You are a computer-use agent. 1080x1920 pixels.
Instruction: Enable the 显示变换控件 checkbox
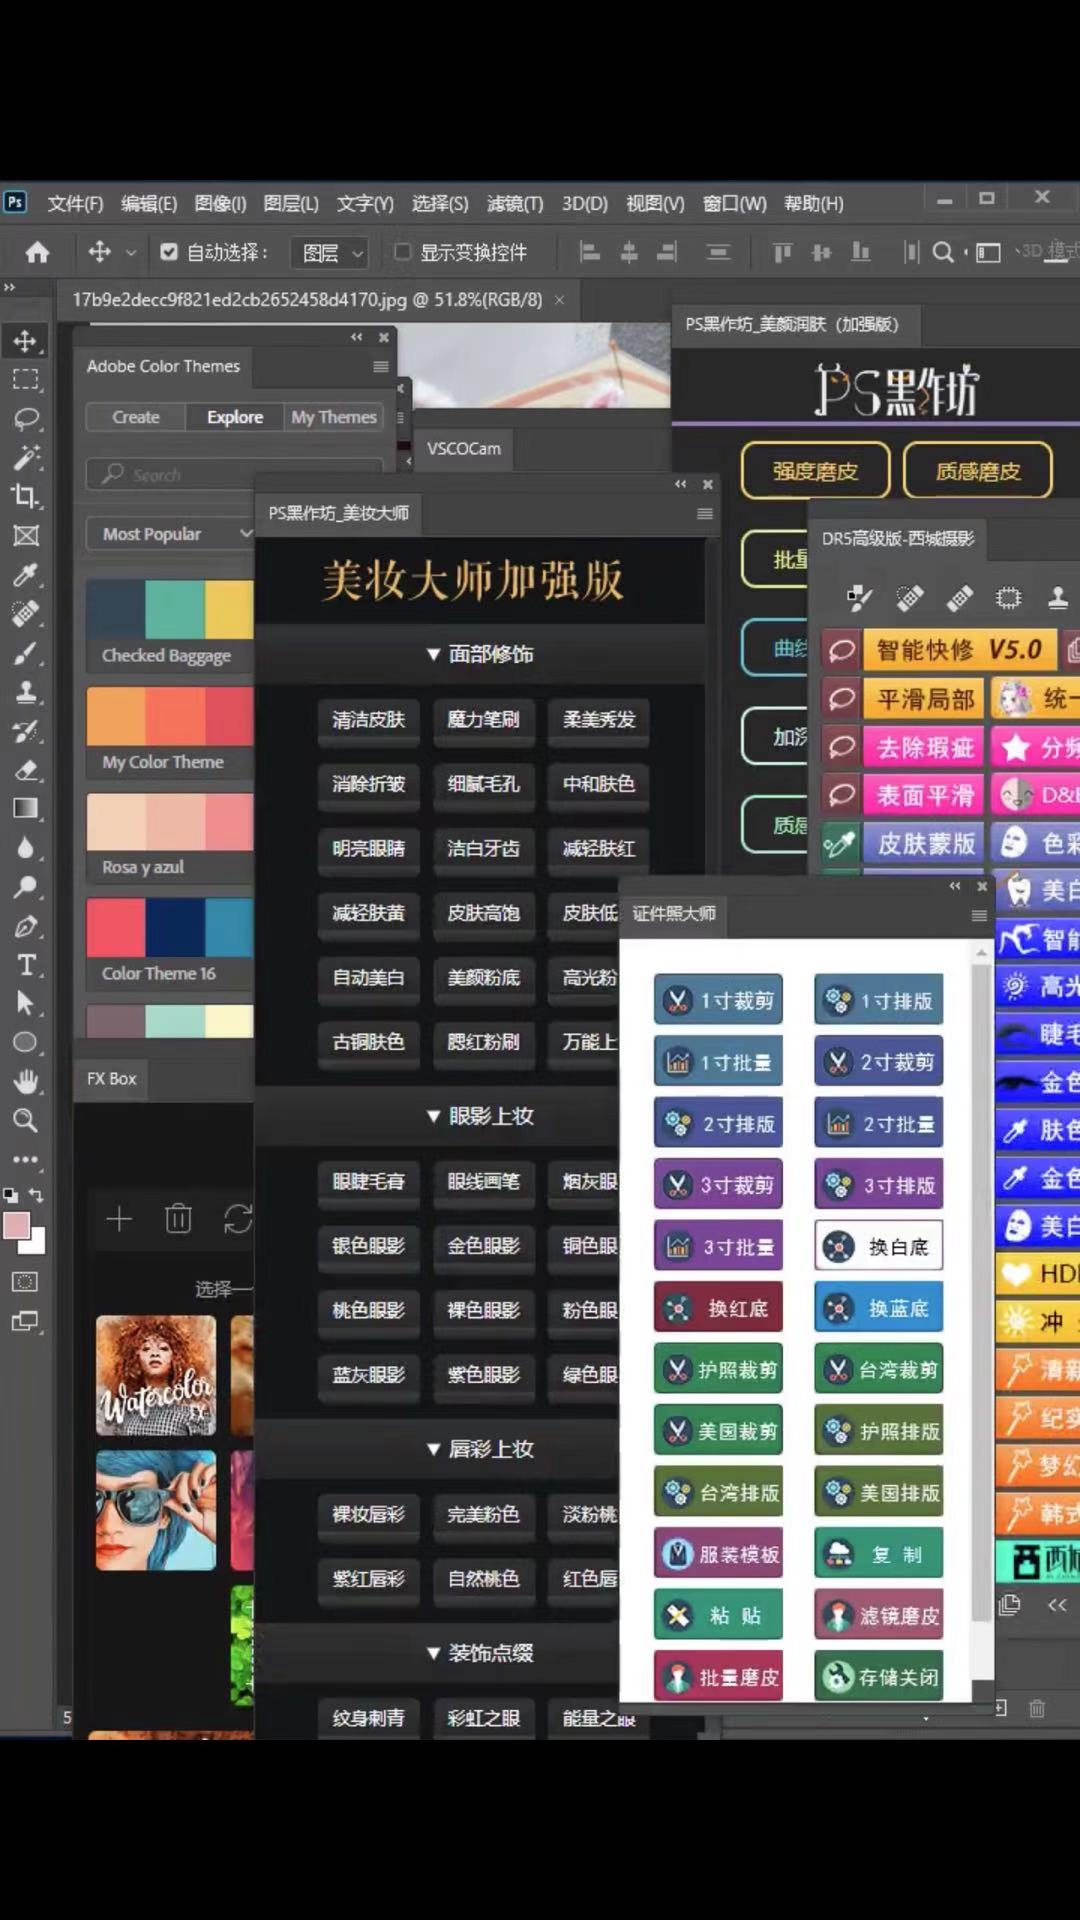tap(402, 252)
